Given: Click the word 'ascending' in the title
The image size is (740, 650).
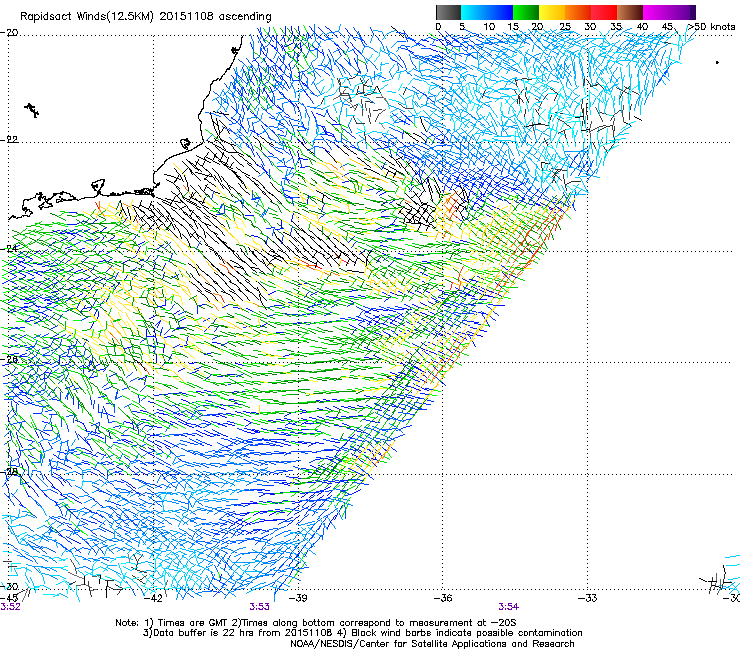Looking at the screenshot, I should click(x=245, y=17).
